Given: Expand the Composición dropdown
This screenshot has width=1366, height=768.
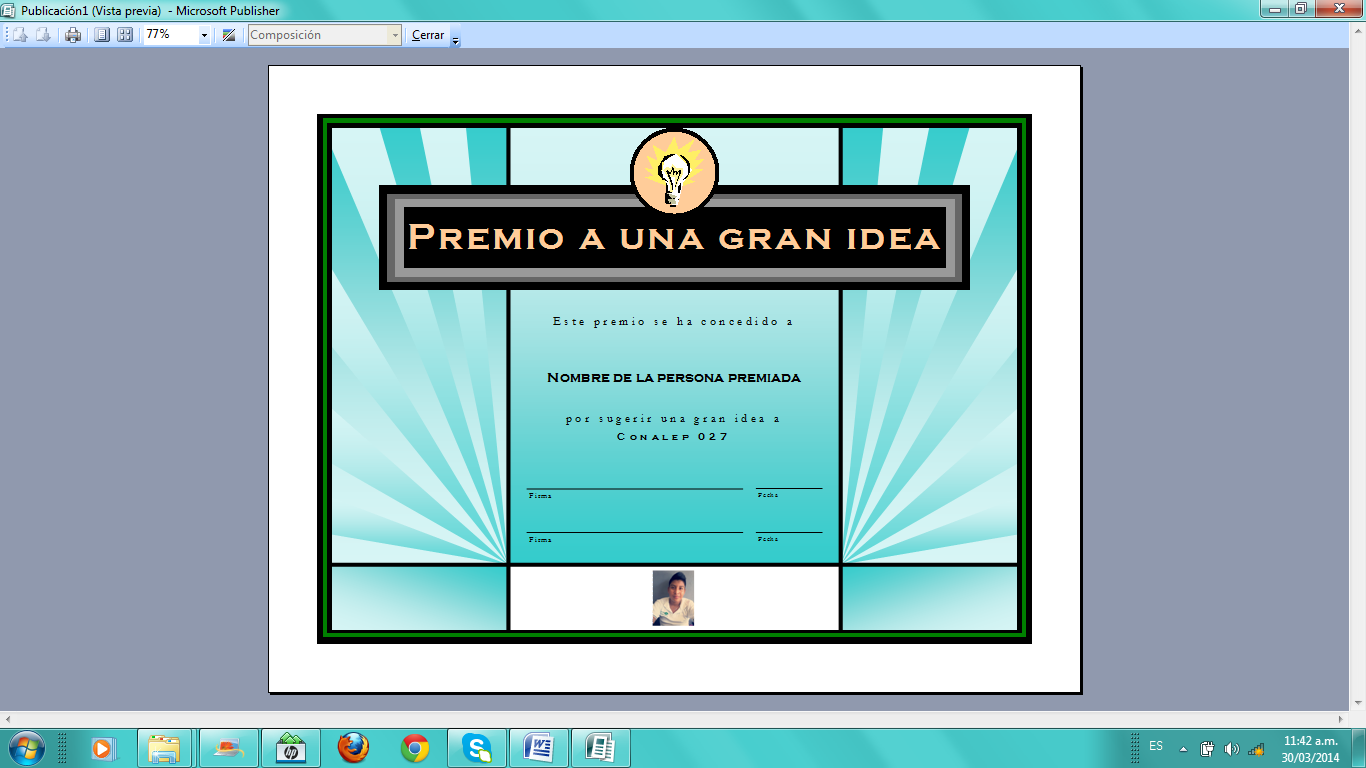Looking at the screenshot, I should click(x=397, y=33).
